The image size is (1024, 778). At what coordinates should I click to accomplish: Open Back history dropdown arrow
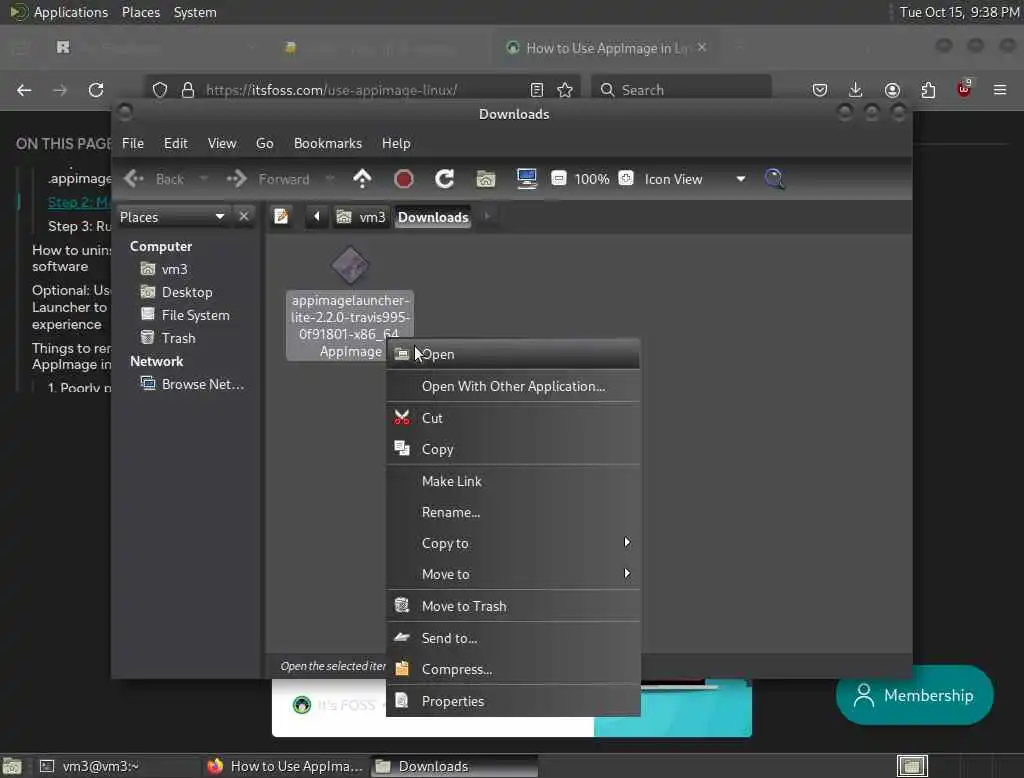pyautogui.click(x=203, y=178)
